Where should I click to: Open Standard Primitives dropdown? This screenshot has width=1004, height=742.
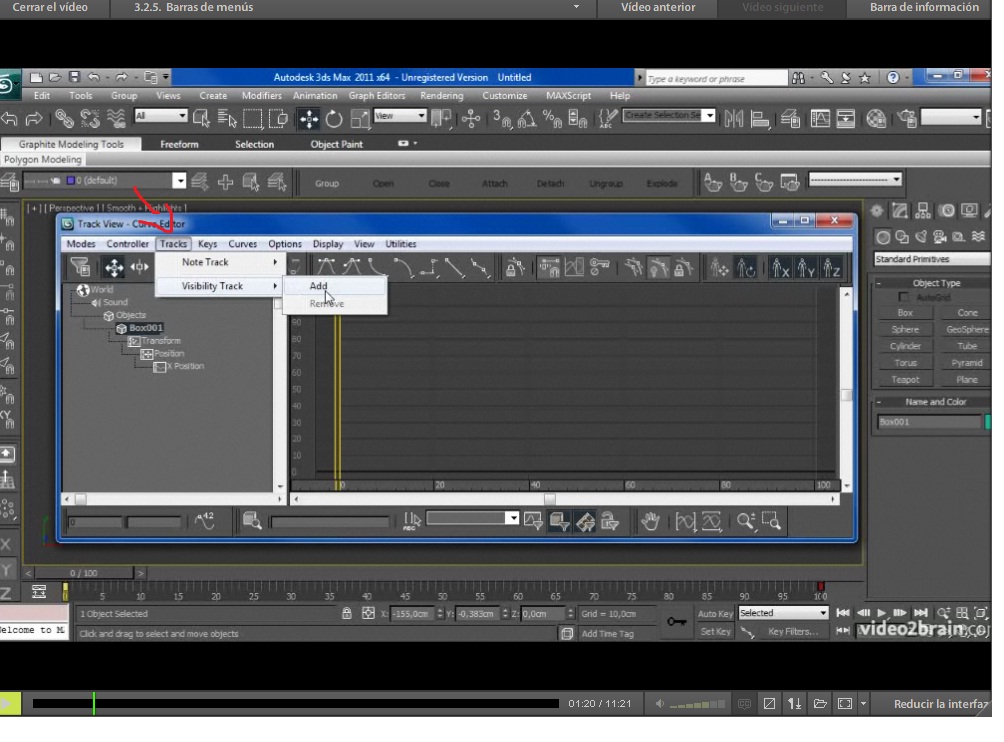(x=932, y=259)
